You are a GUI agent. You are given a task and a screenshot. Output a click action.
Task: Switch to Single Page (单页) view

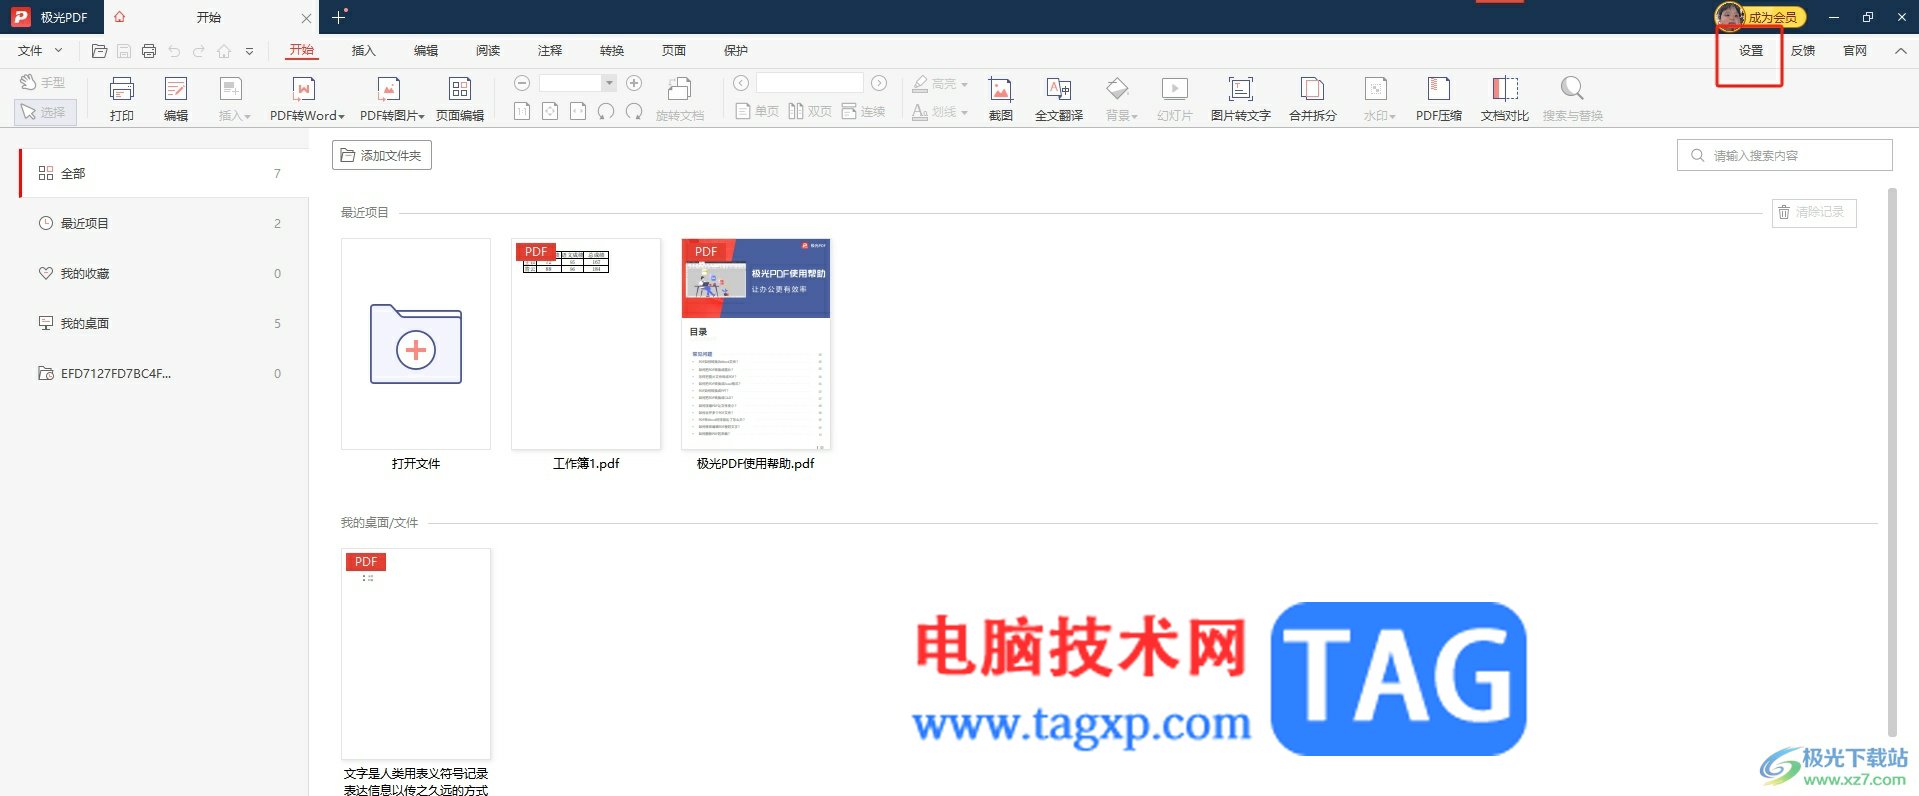757,111
